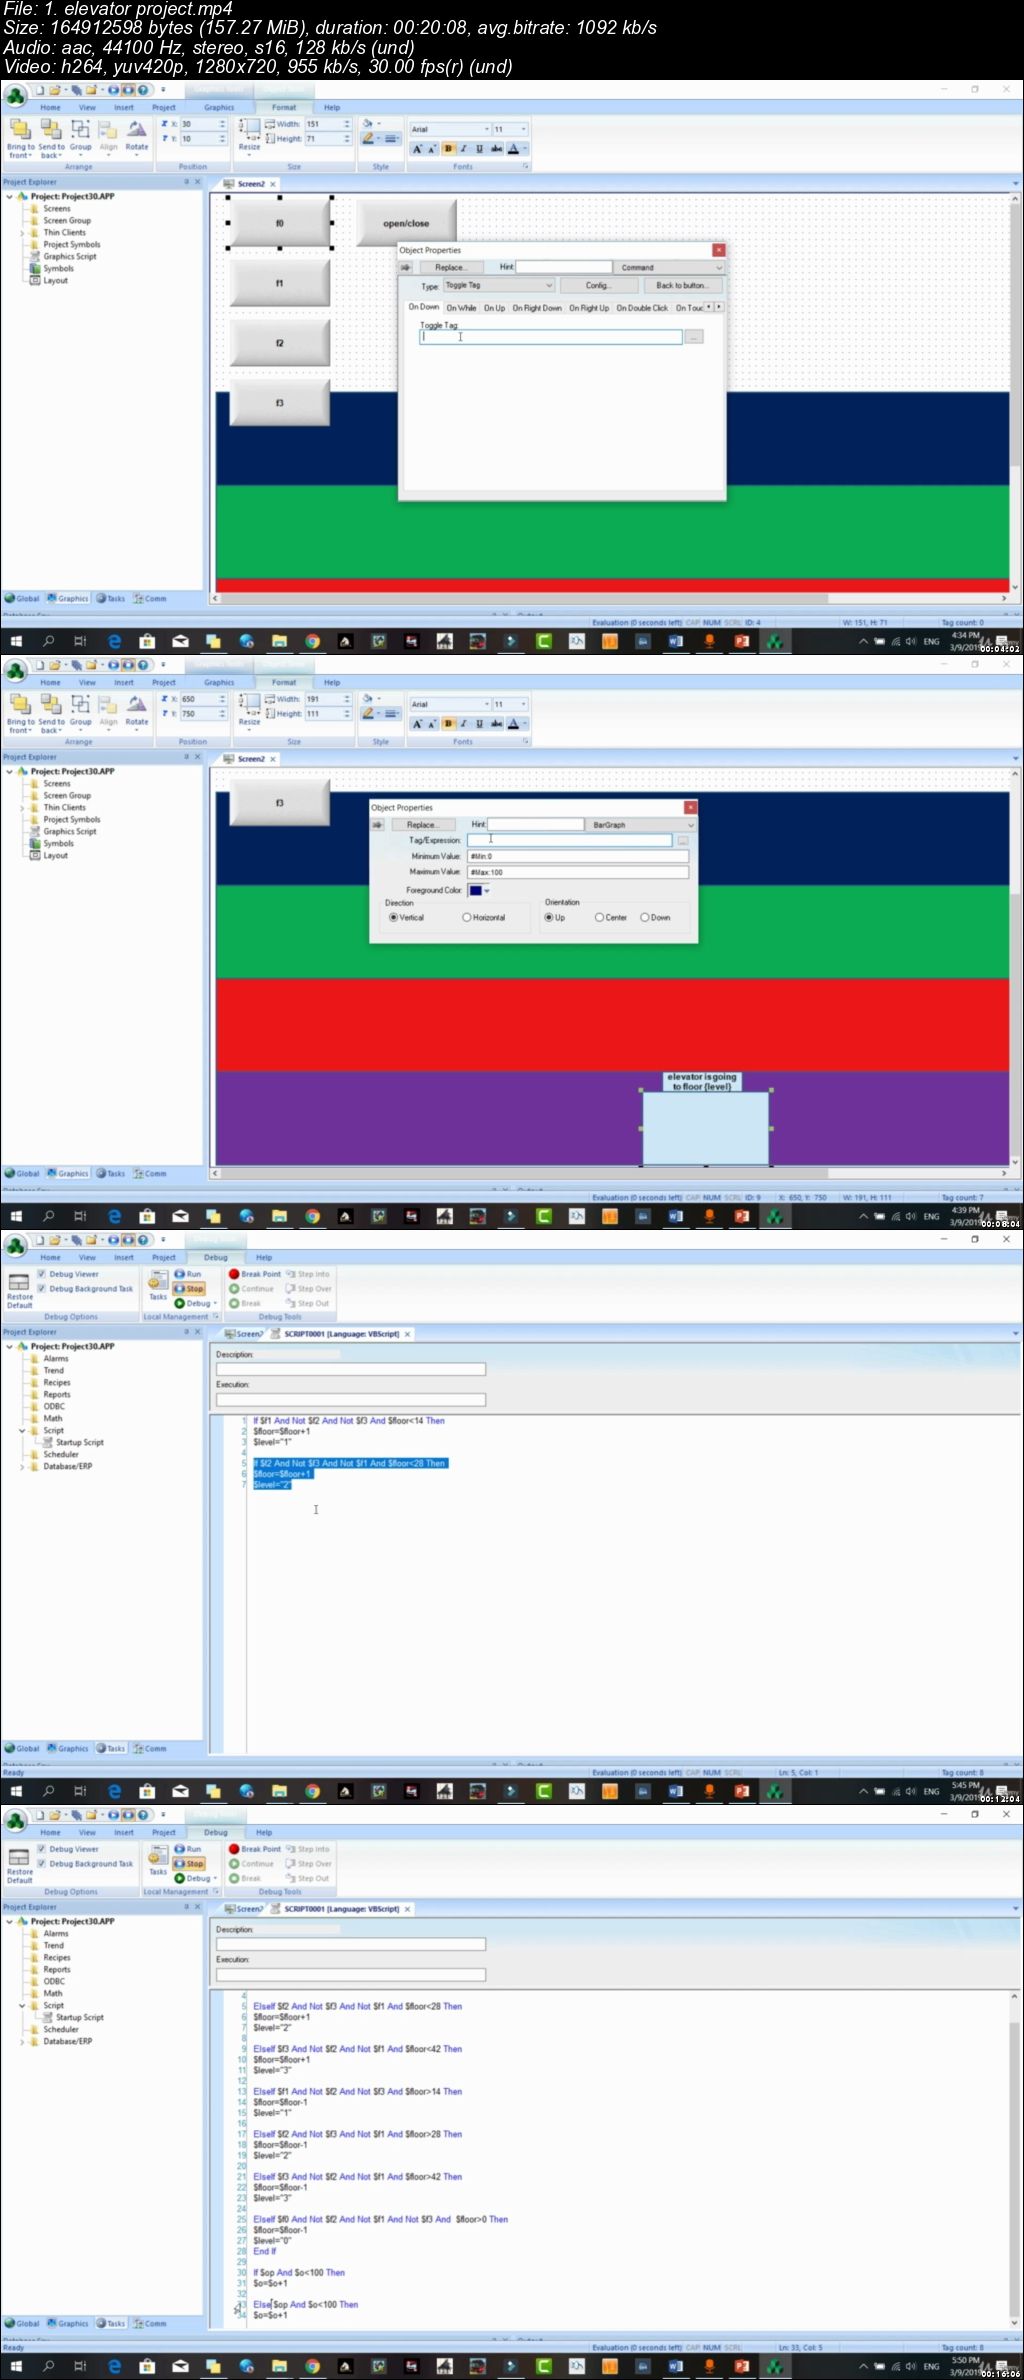The width and height of the screenshot is (1024, 2380).
Task: Select the Vertical direction radio button
Action: [x=394, y=917]
